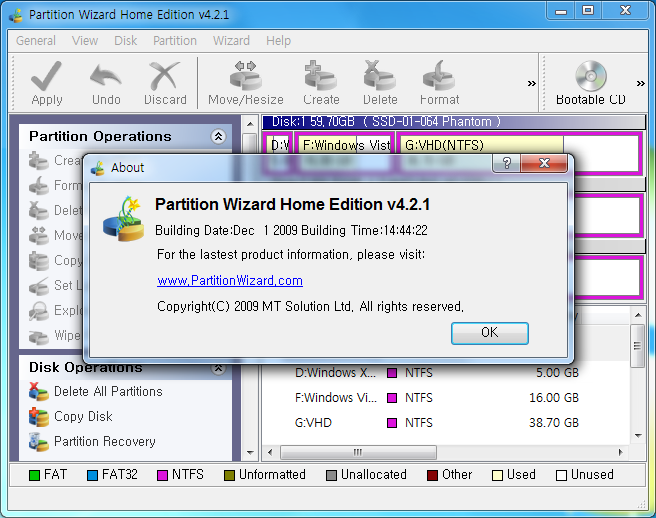Click the partition list scroll right arrow
This screenshot has width=656, height=518.
point(620,452)
